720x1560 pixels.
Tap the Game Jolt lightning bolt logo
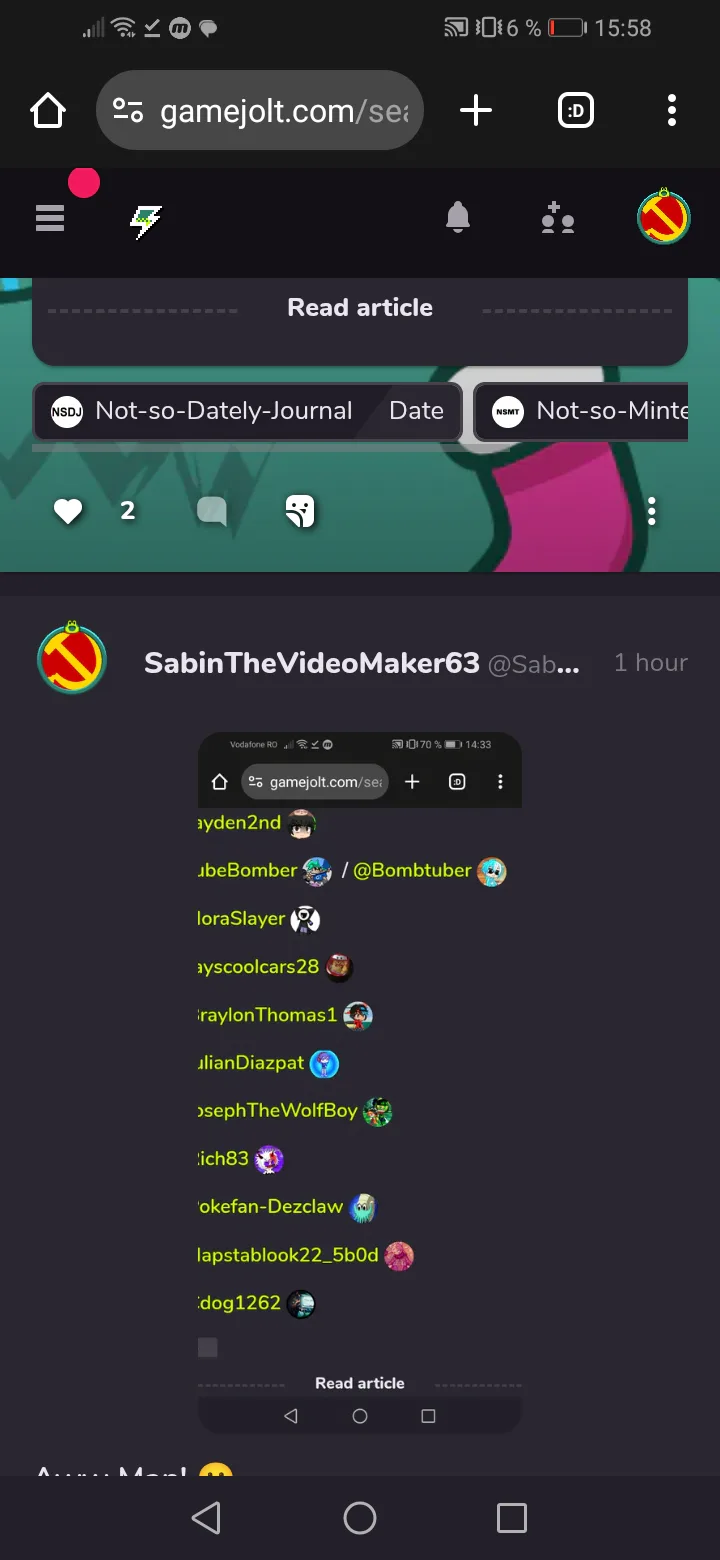[146, 221]
